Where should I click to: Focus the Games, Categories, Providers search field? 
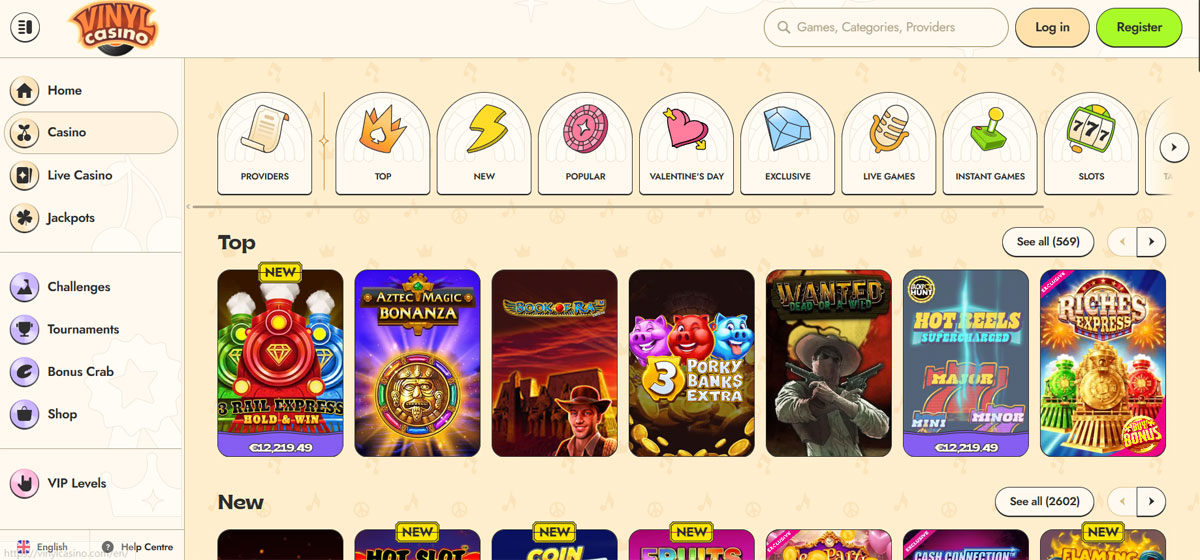click(886, 28)
